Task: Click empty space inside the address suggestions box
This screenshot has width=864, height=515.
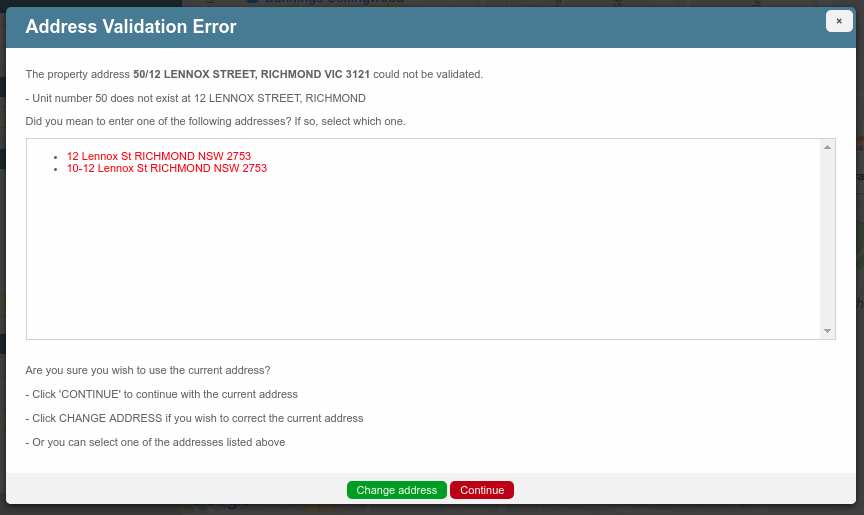Action: click(420, 260)
